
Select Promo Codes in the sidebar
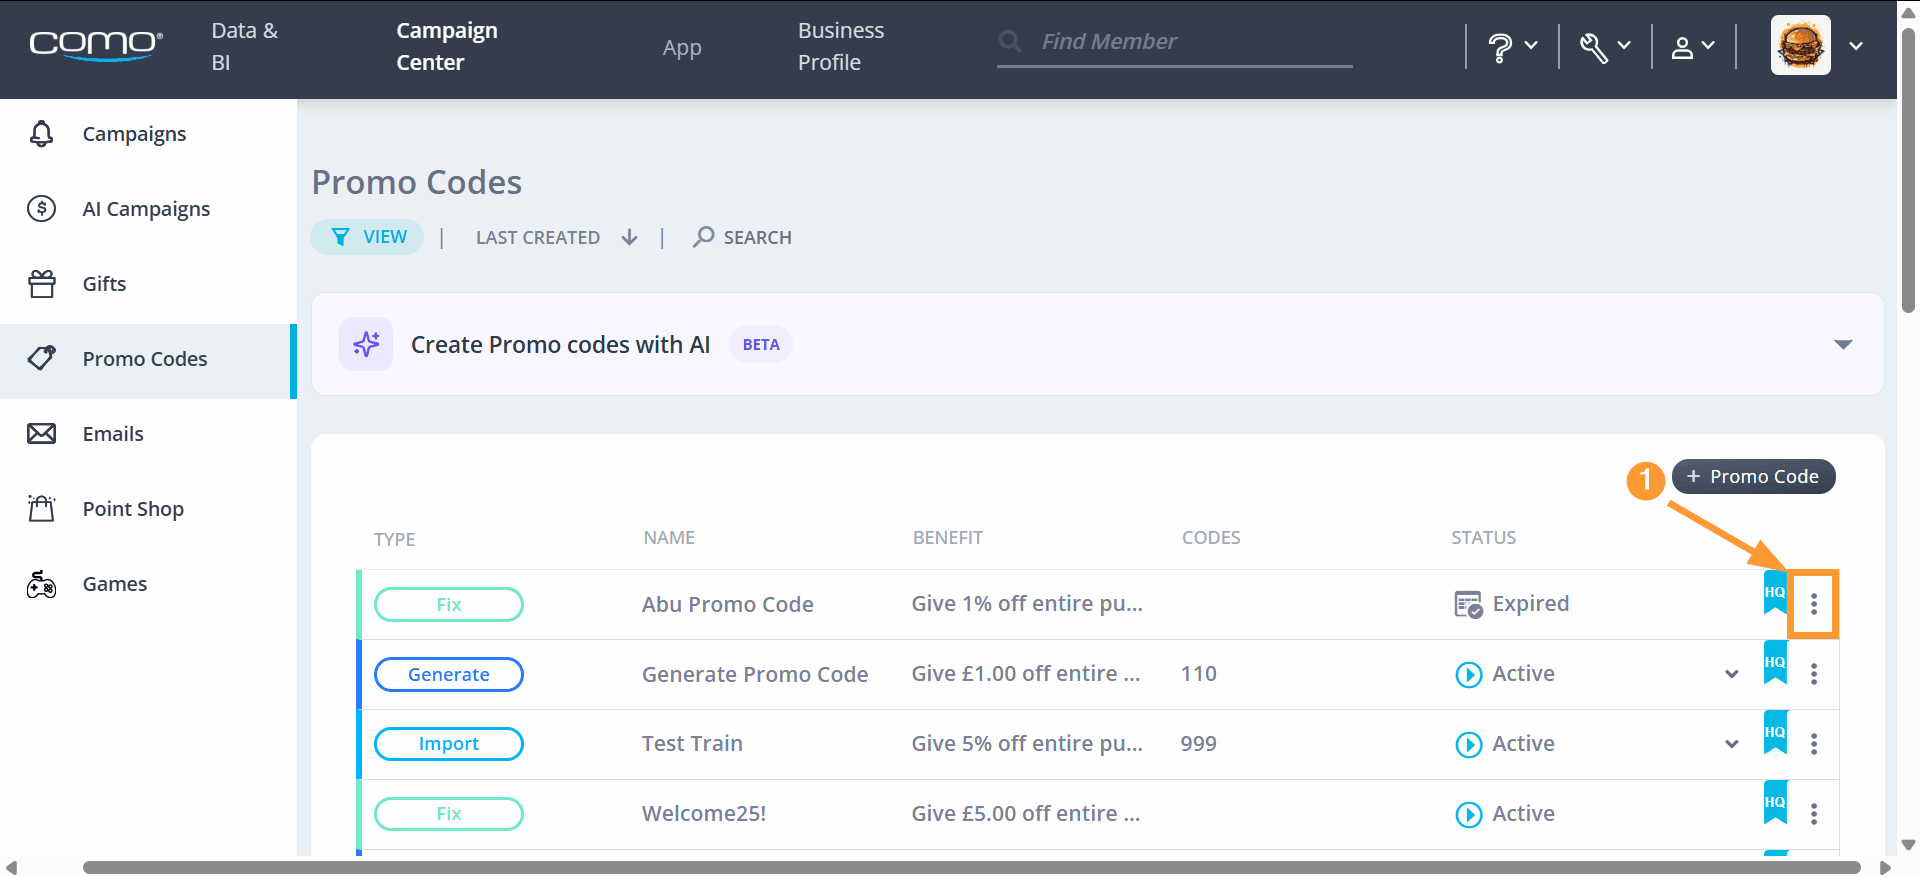148,359
